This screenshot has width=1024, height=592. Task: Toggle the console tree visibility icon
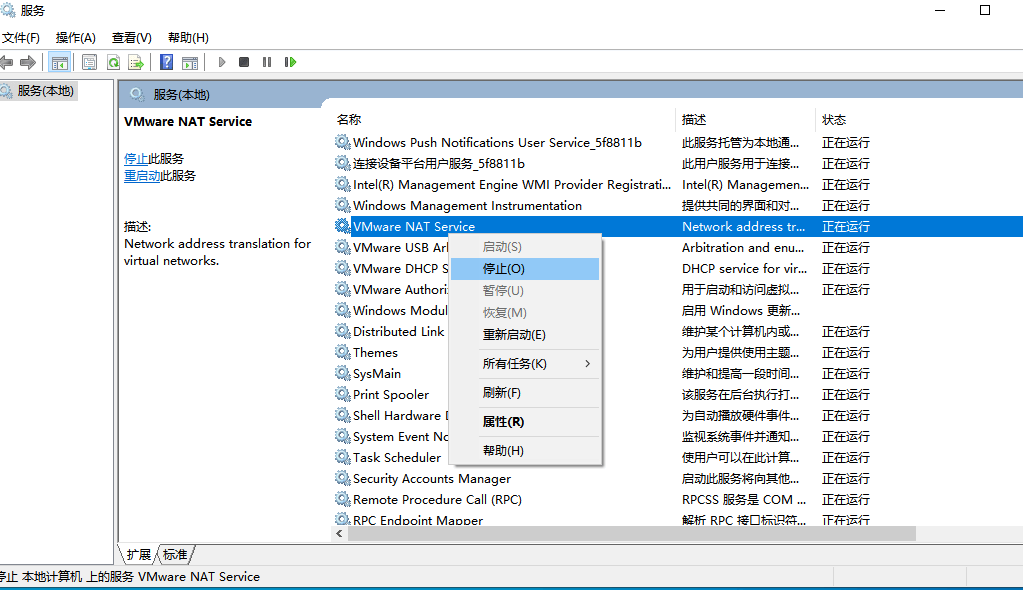pos(59,62)
